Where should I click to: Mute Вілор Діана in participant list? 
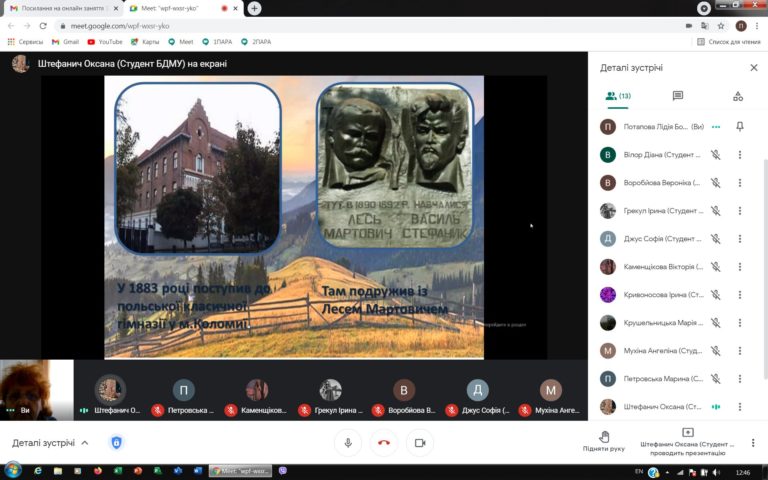point(716,155)
